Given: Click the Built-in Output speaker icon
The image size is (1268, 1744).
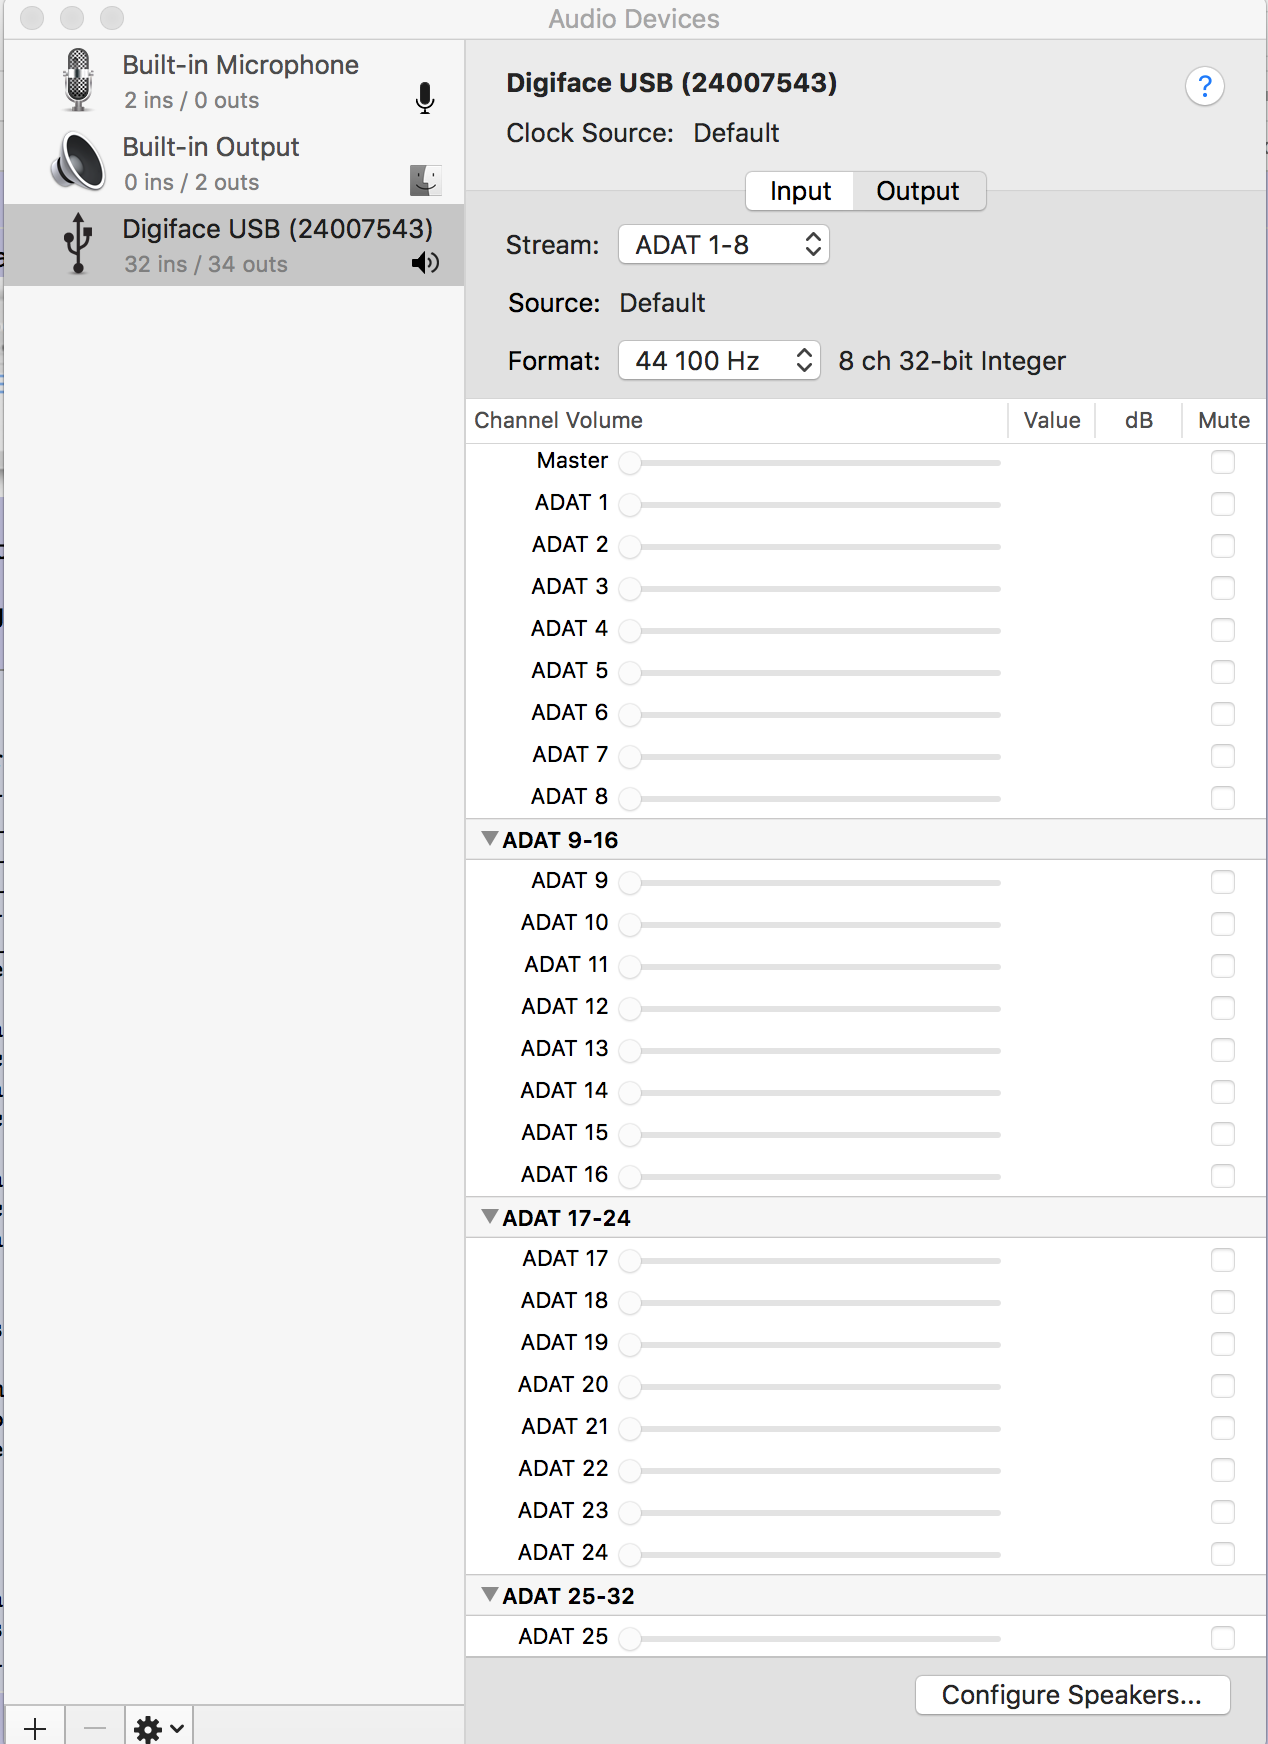Looking at the screenshot, I should pyautogui.click(x=78, y=162).
